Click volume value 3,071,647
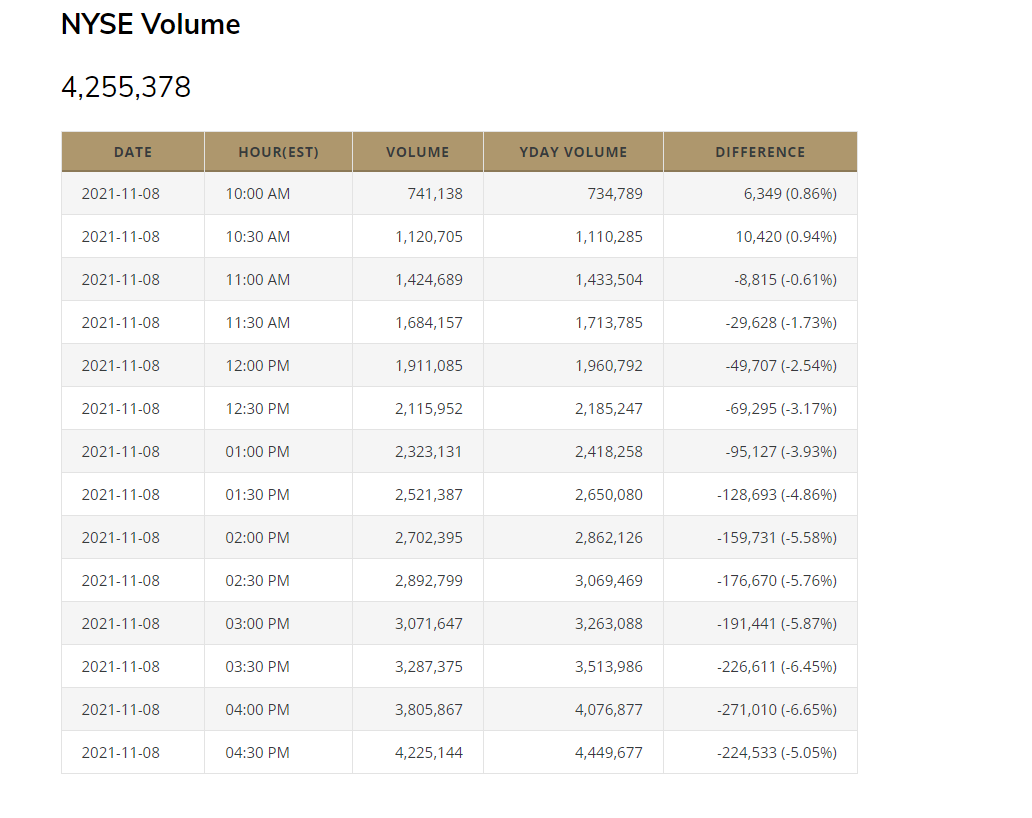Screen dimensions: 1032x818 [x=429, y=624]
